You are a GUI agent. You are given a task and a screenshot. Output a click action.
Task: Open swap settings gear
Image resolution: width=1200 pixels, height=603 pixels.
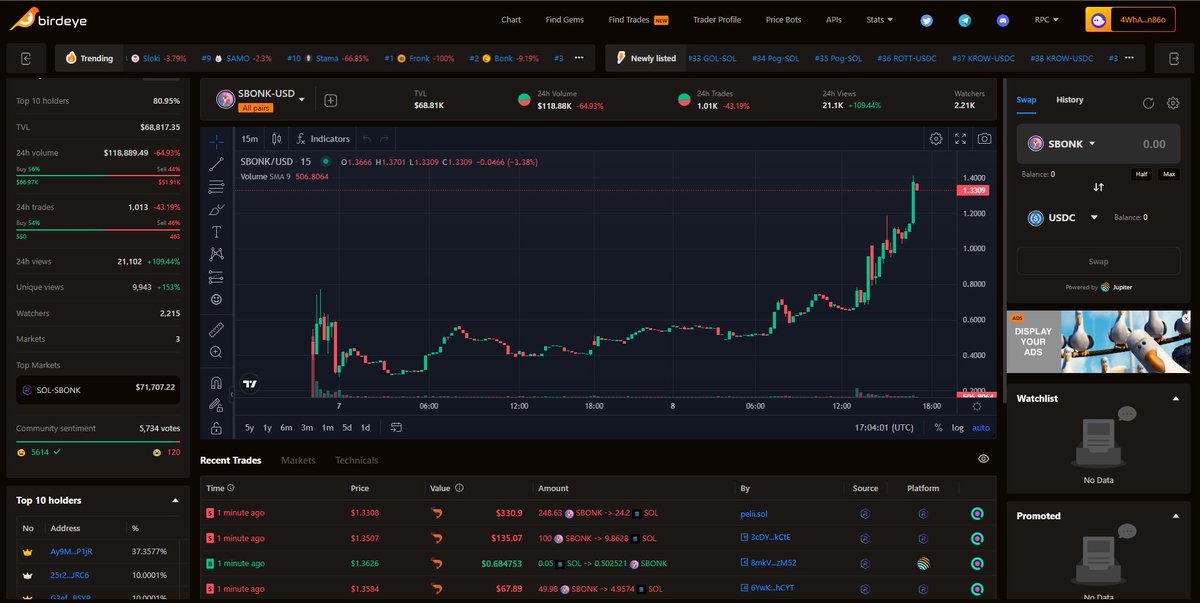pyautogui.click(x=1173, y=102)
